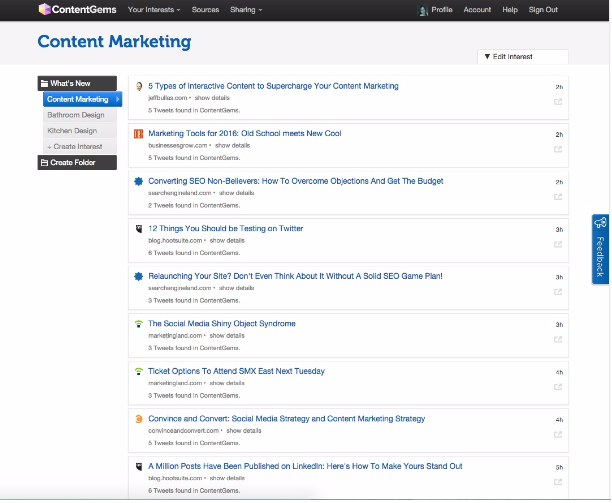Open the Feedback side tab
This screenshot has height=503, width=612.
pos(600,249)
